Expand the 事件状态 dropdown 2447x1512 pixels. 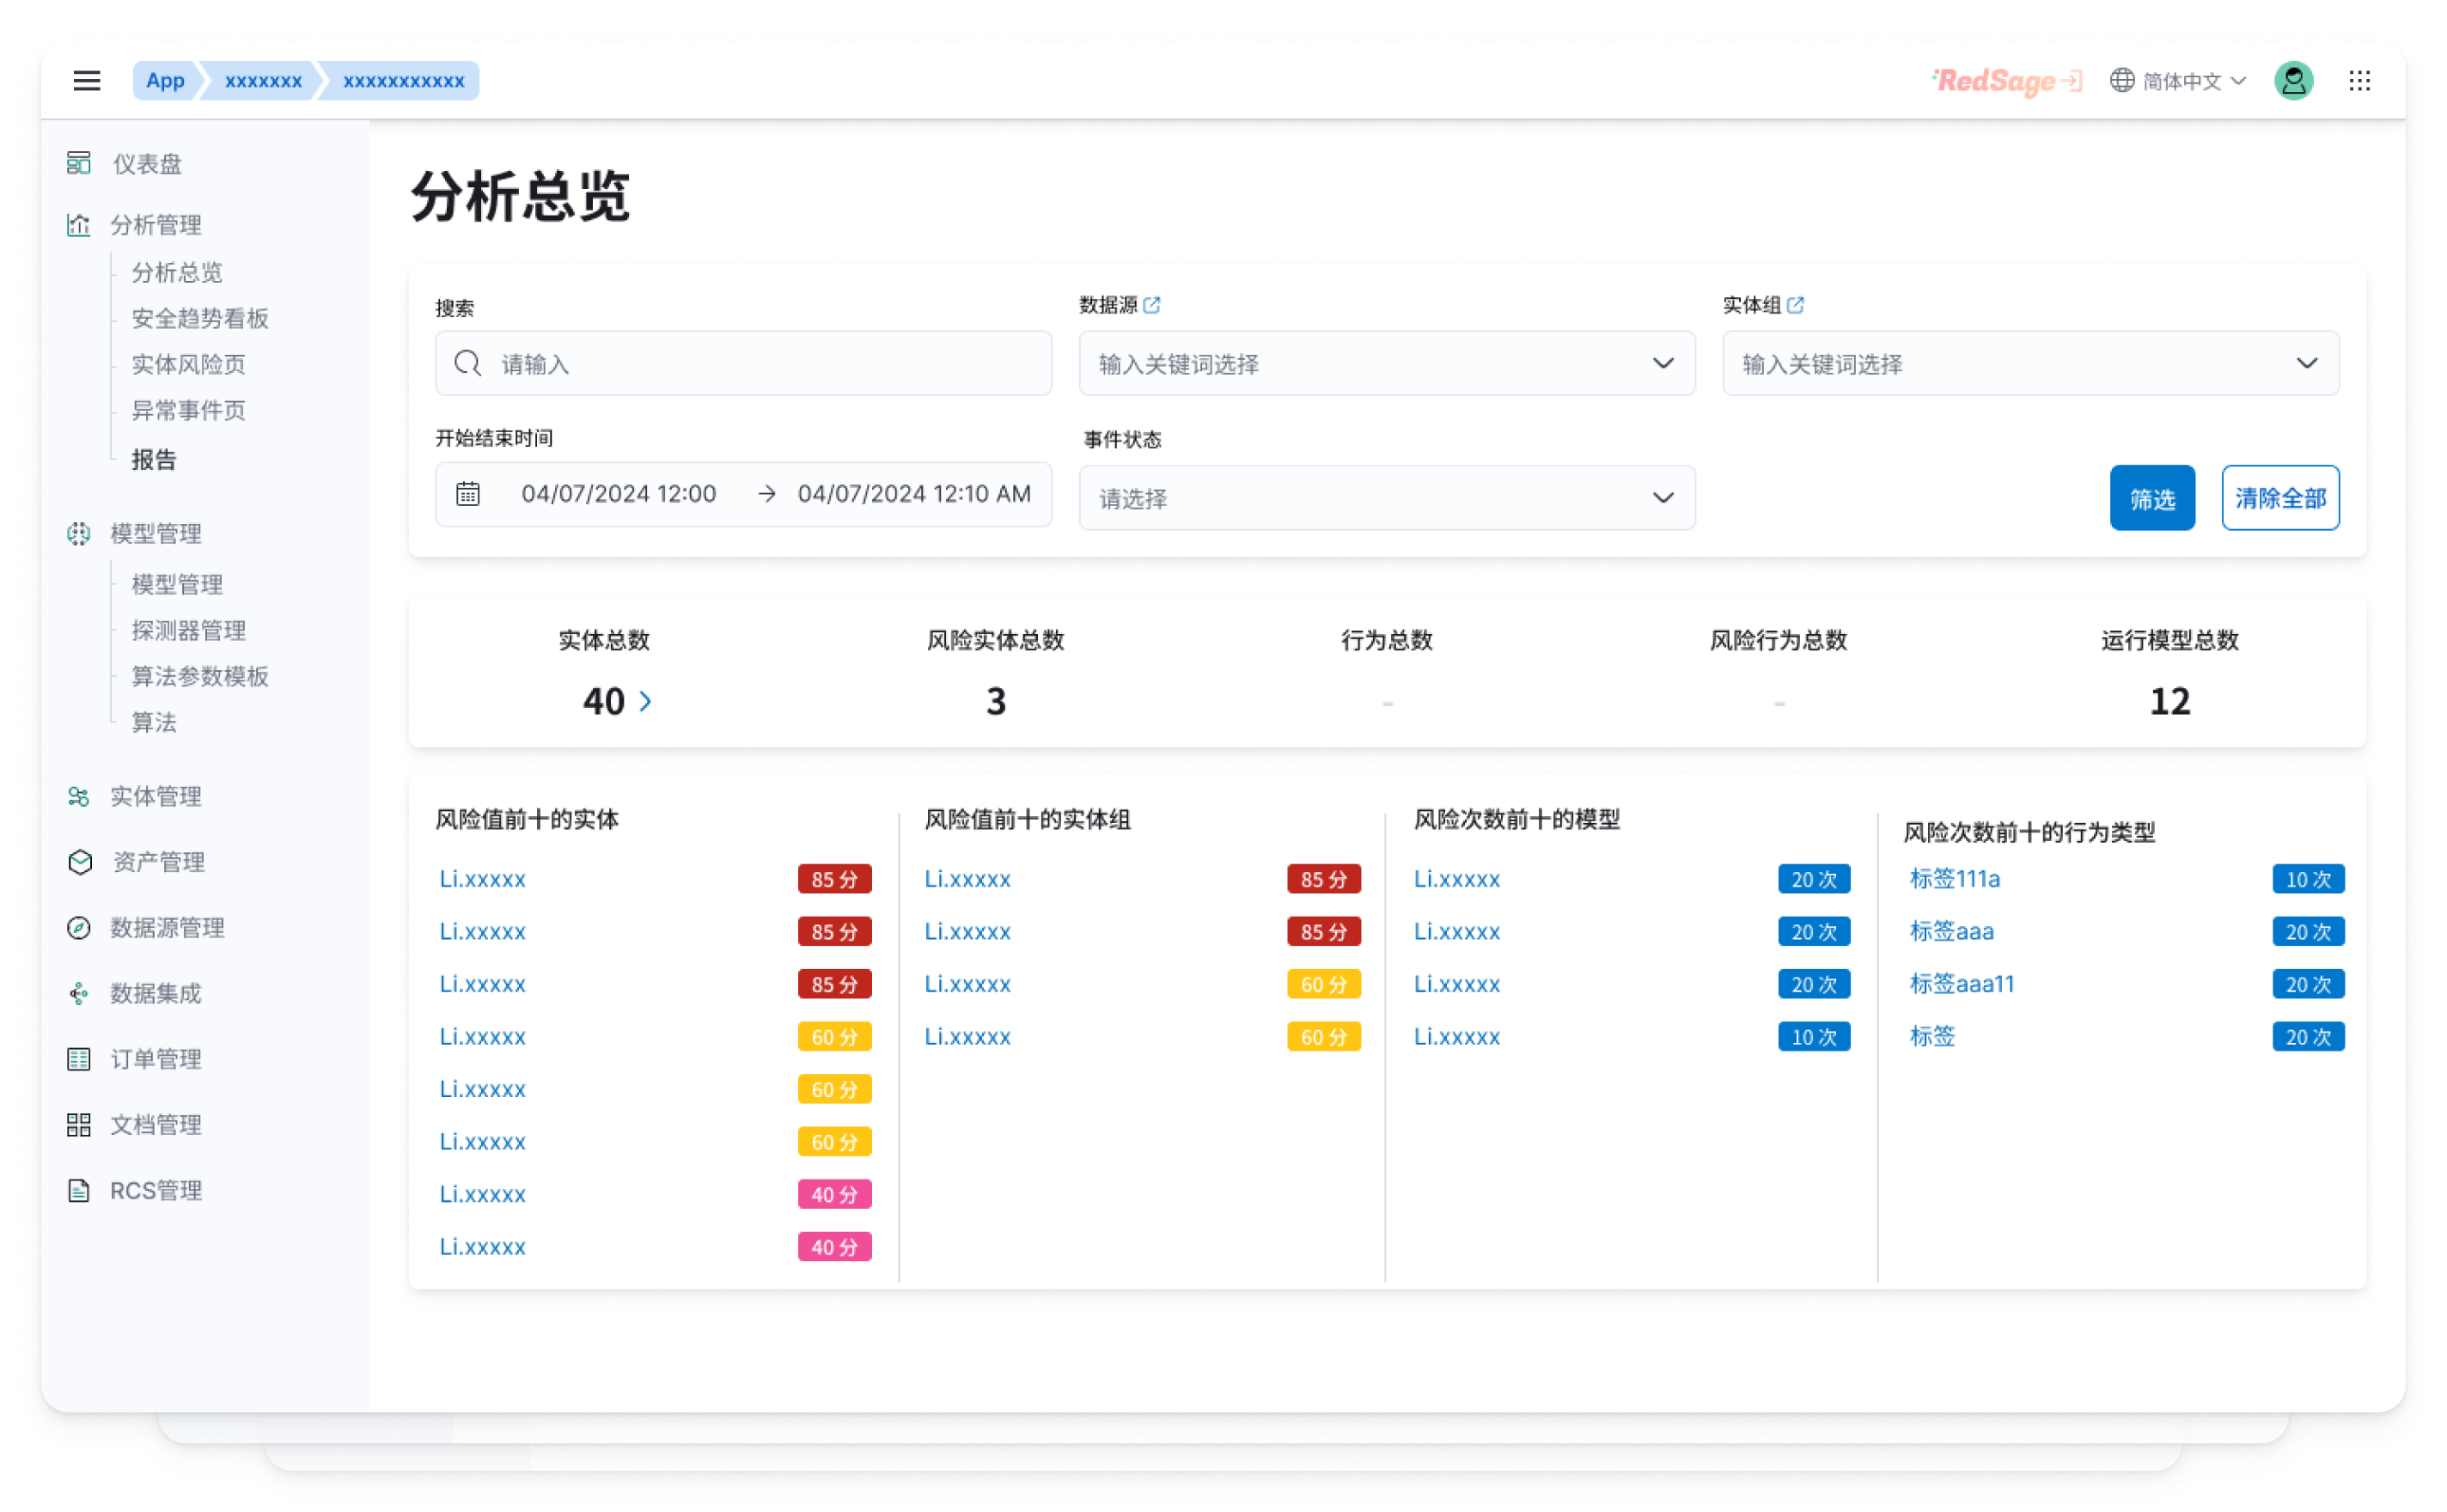[1386, 498]
